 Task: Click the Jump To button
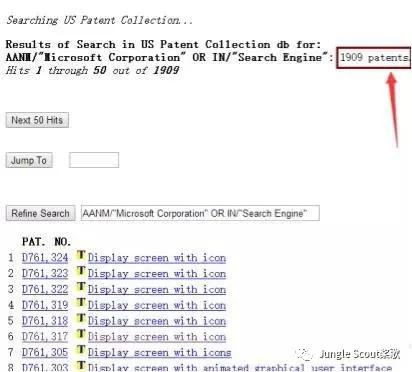29,160
